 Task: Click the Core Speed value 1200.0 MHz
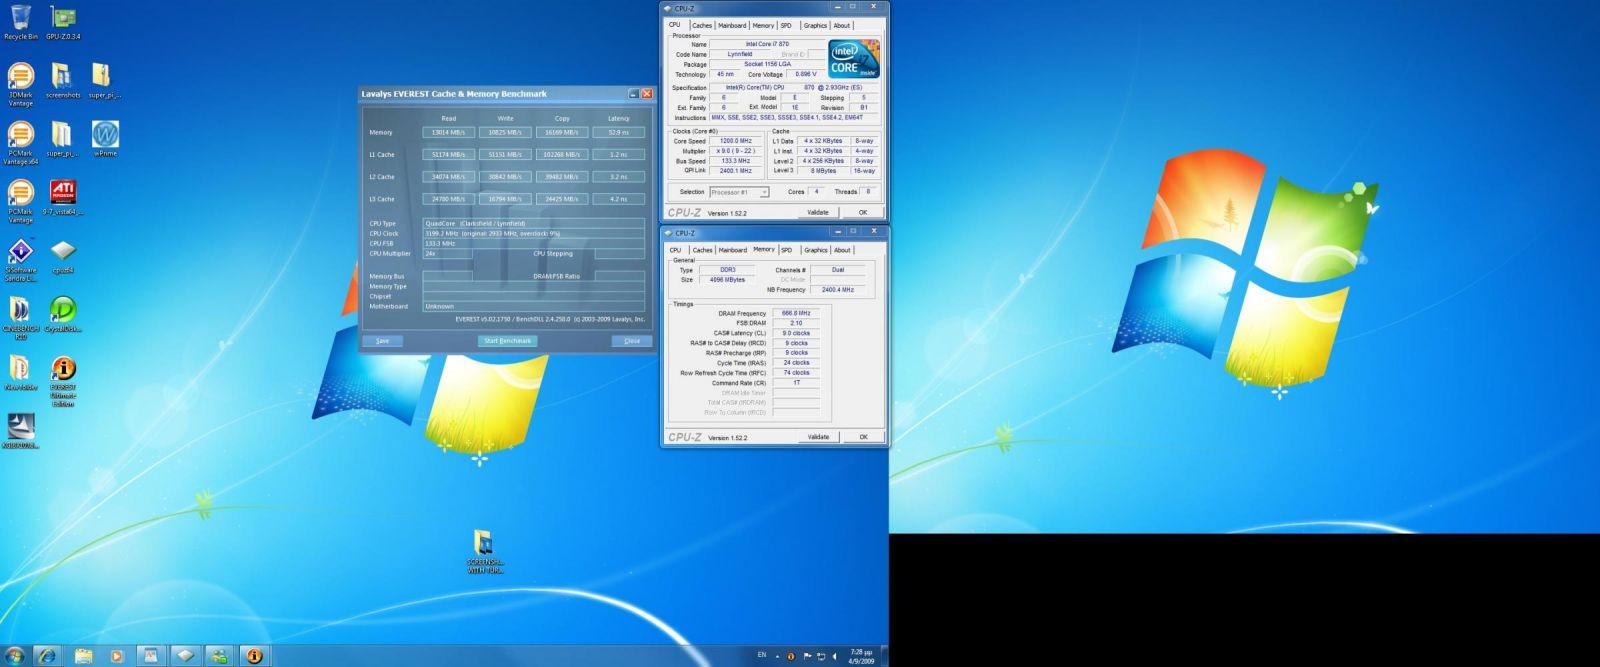736,141
